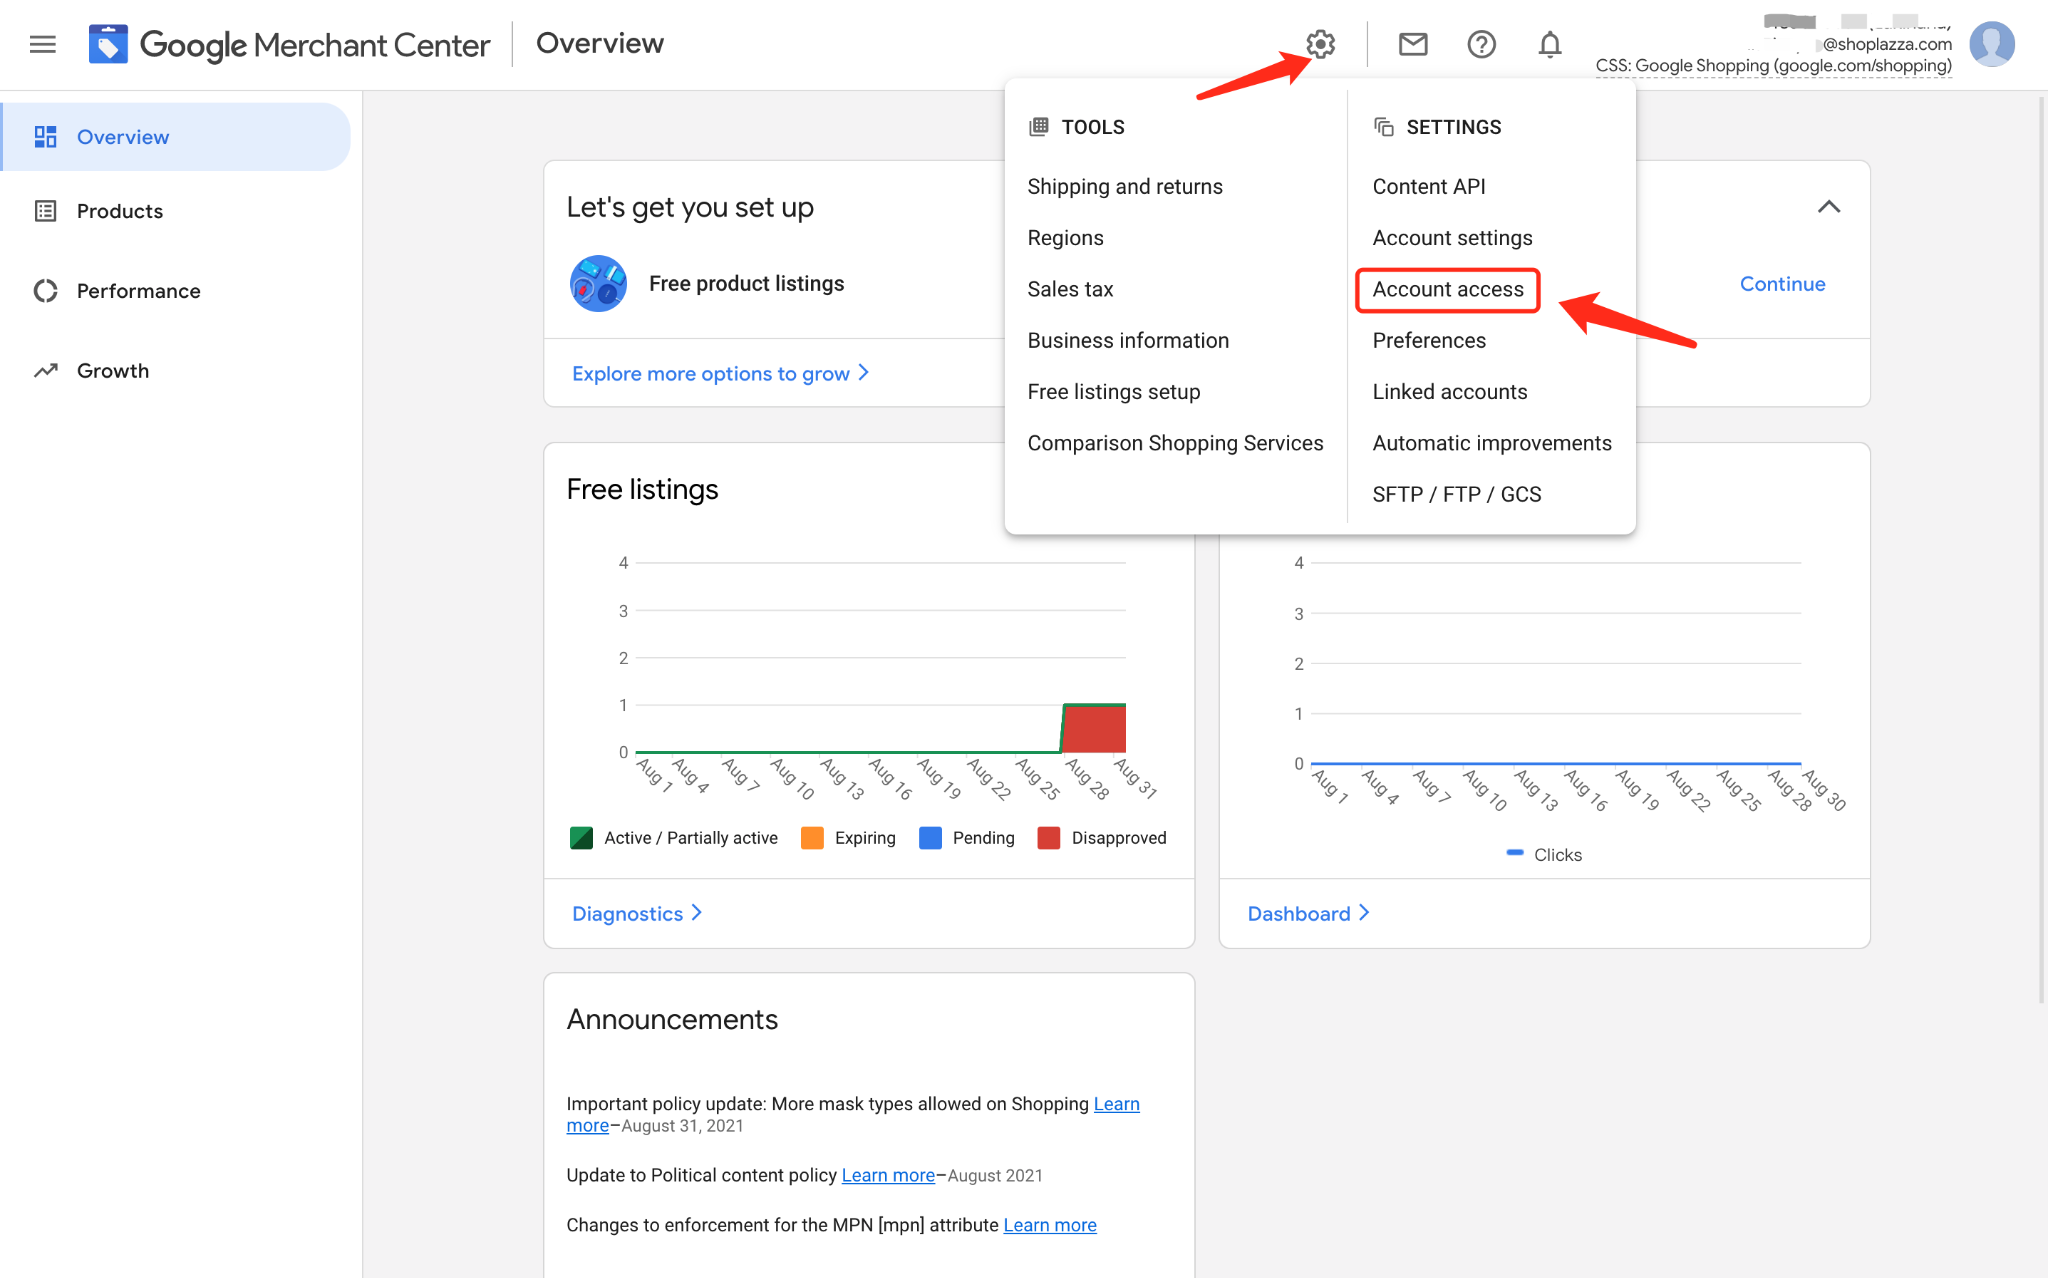2048x1278 pixels.
Task: Click the Free product listings illustration icon
Action: [x=598, y=284]
